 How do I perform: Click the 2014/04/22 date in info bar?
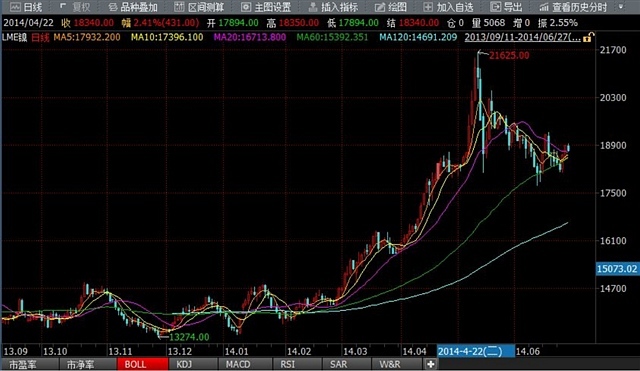click(x=29, y=23)
